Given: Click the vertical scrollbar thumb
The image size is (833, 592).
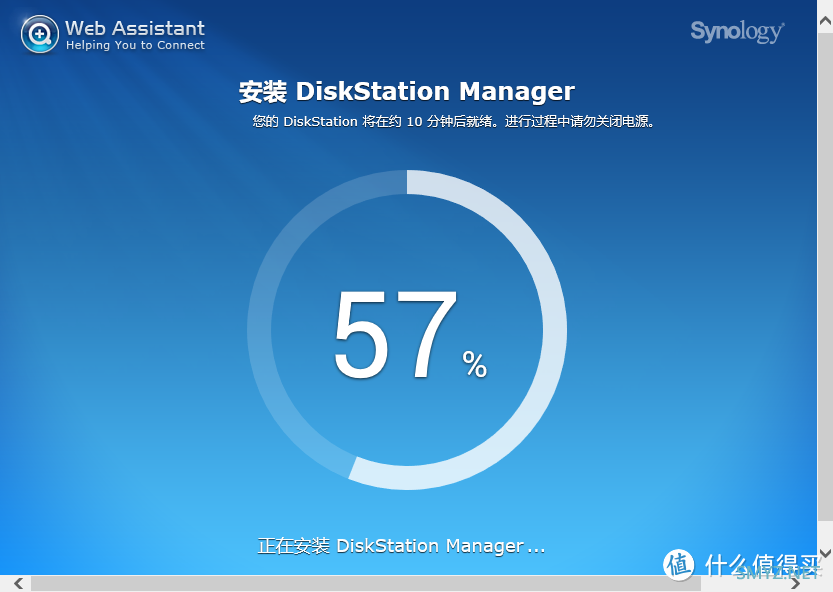Looking at the screenshot, I should click(825, 276).
